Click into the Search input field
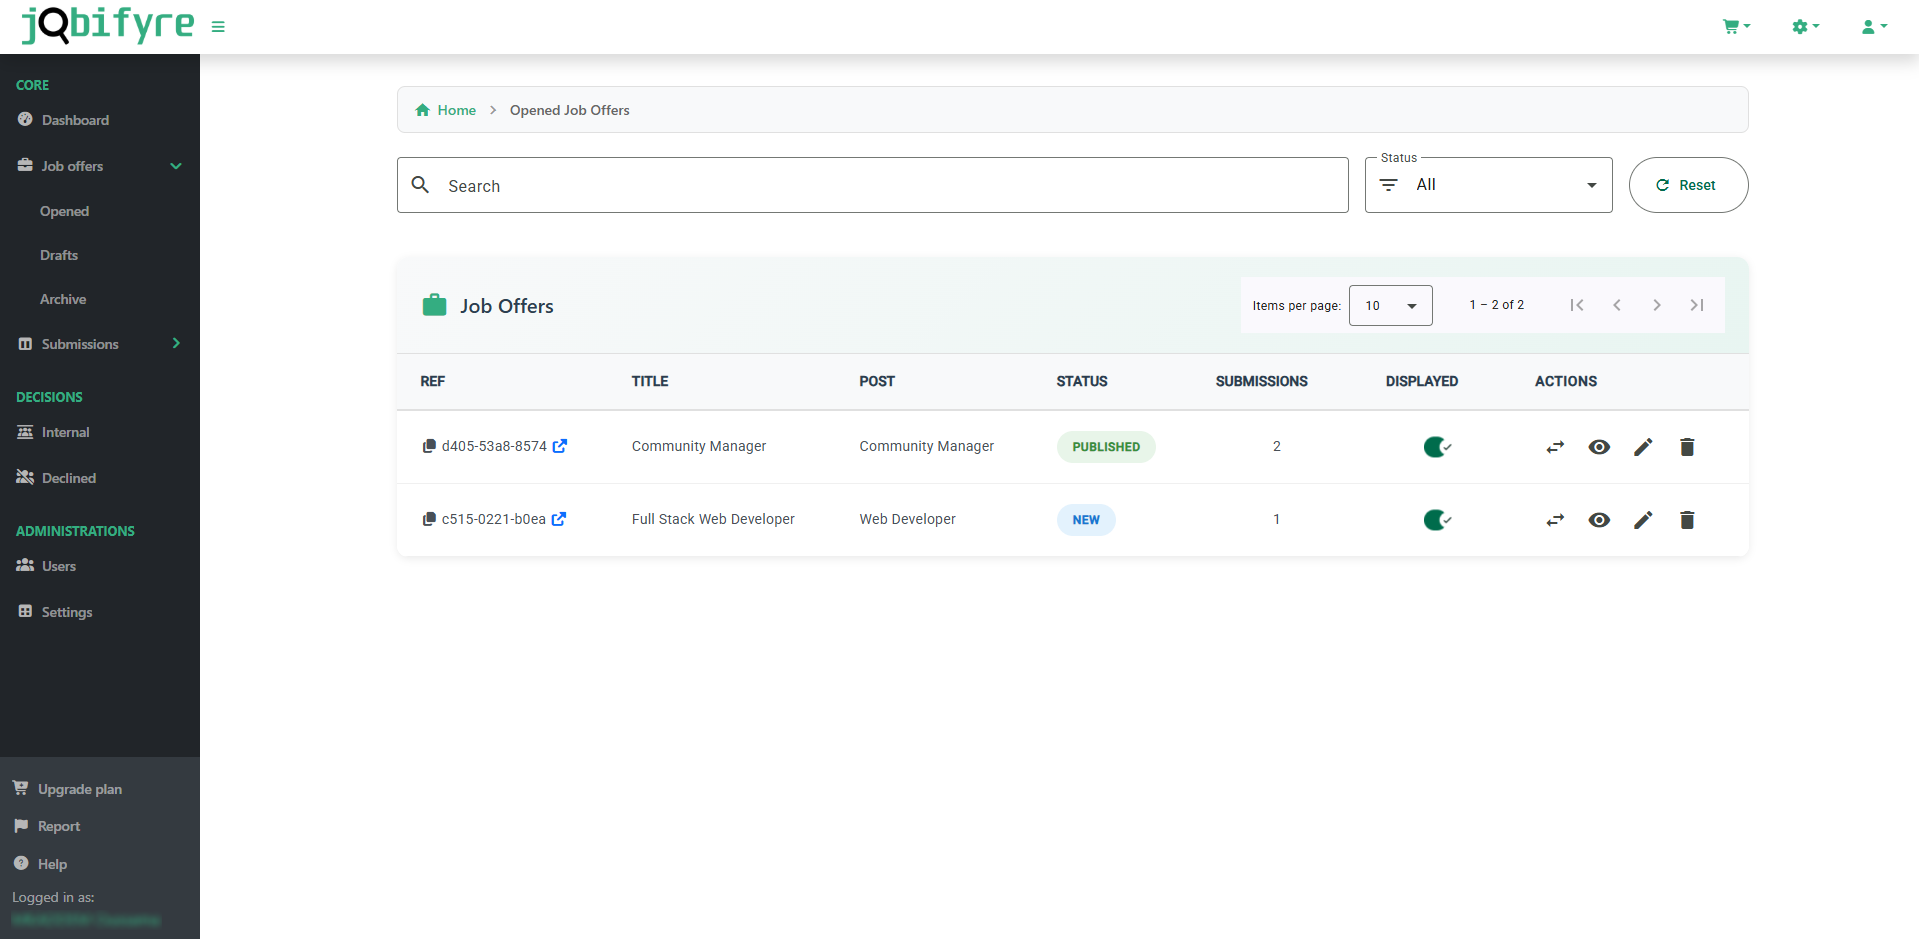Viewport: 1919px width, 939px height. [880, 186]
